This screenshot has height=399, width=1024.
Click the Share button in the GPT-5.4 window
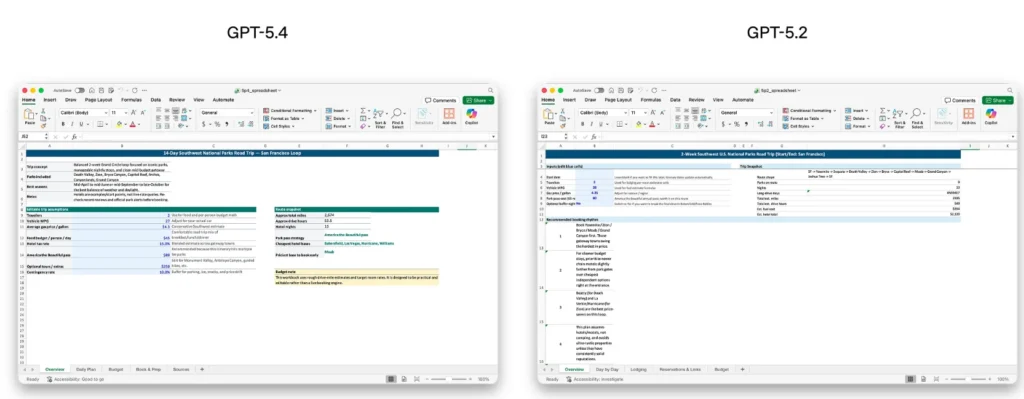coord(479,101)
